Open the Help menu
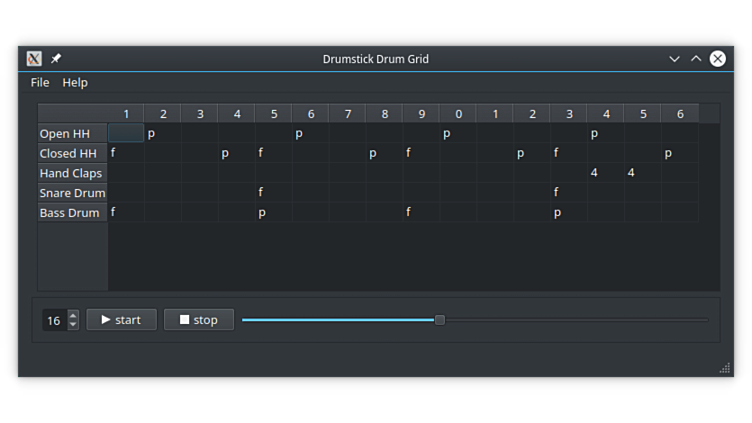The image size is (752, 423). tap(75, 83)
